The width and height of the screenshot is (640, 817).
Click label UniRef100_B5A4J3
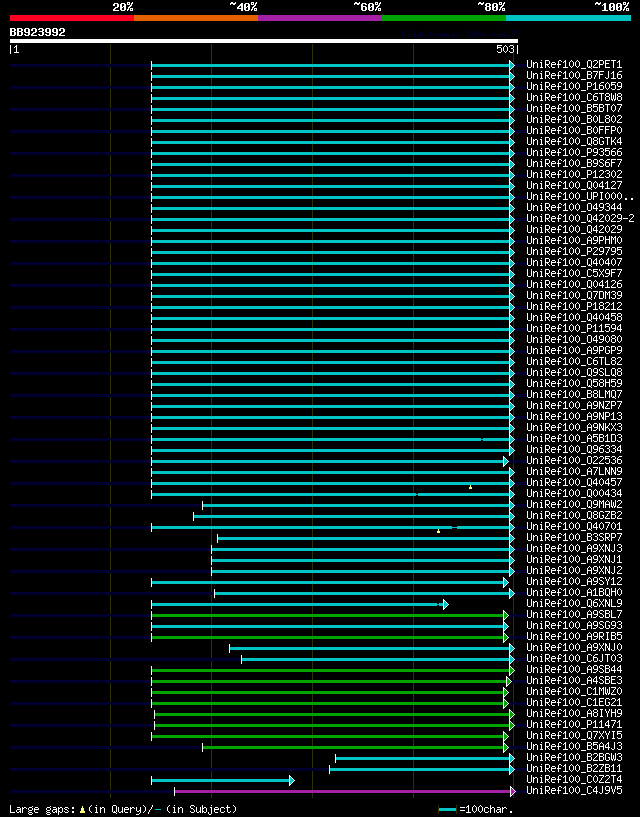[574, 747]
